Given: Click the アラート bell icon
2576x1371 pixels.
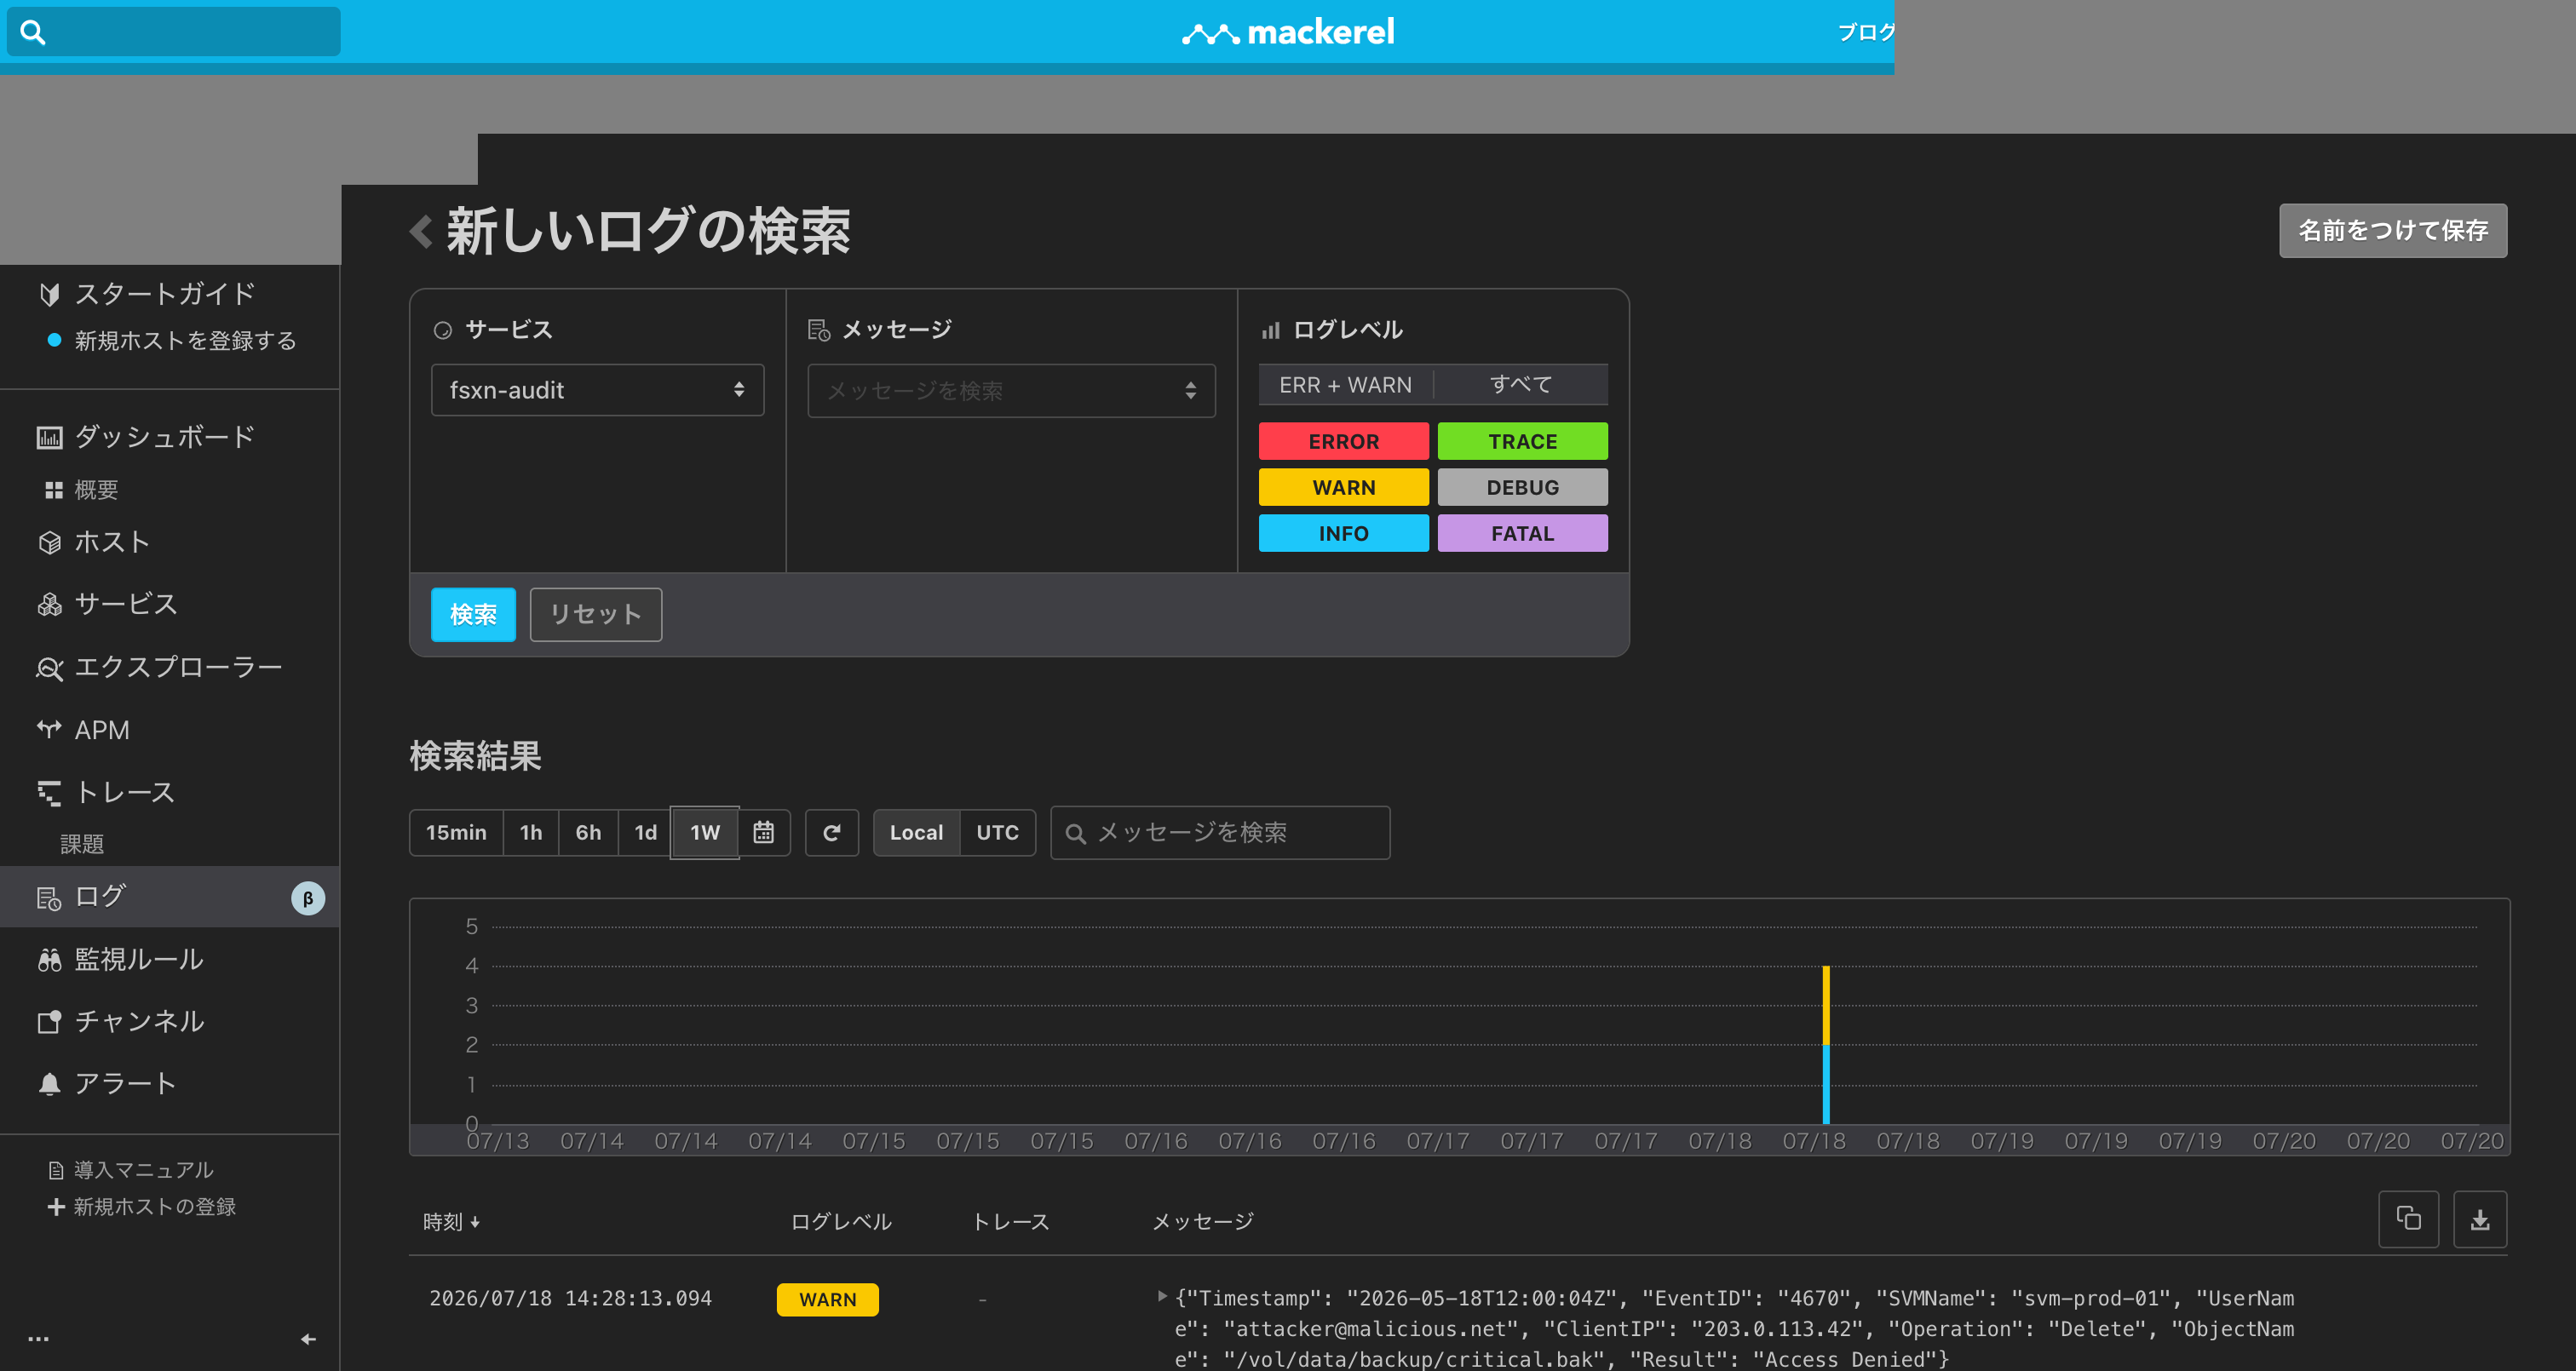Looking at the screenshot, I should 49,1085.
